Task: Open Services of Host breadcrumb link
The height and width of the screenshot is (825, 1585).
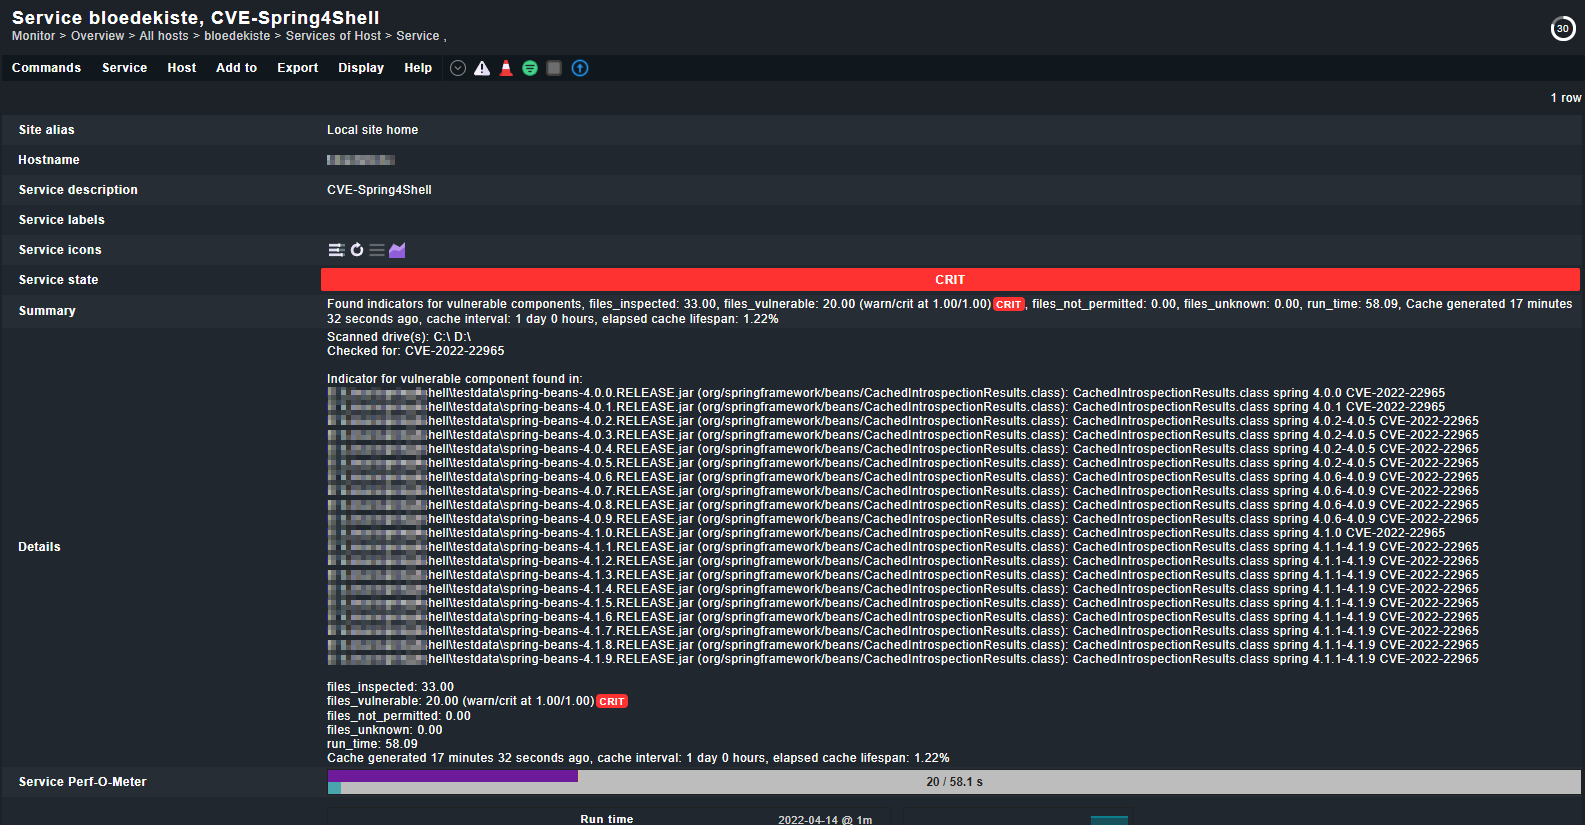Action: 333,36
